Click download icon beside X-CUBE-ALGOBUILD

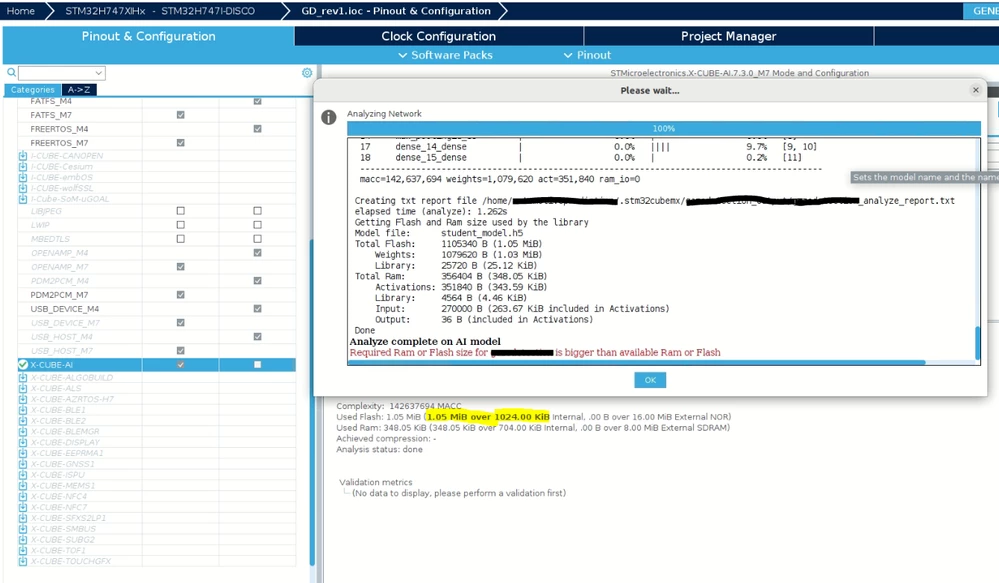click(x=23, y=378)
